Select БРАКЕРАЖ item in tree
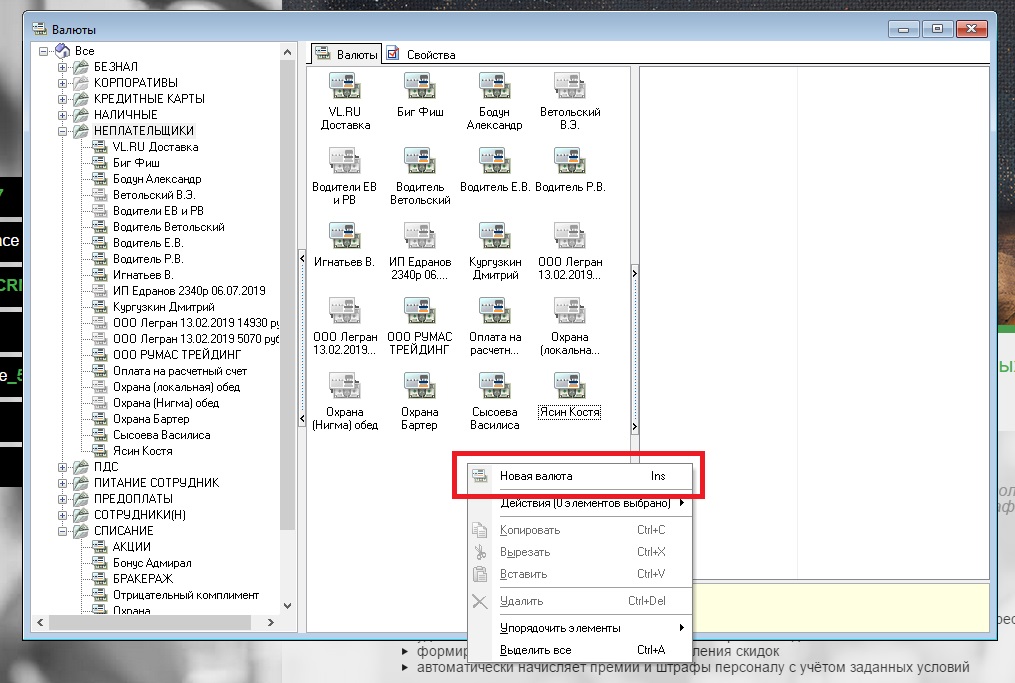 (x=145, y=579)
